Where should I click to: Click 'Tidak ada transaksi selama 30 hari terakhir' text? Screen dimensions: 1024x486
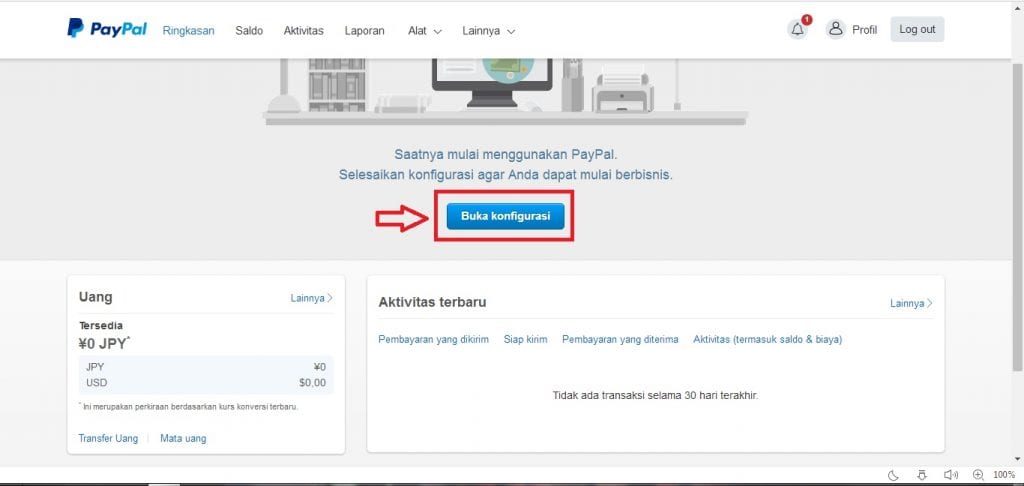click(655, 395)
